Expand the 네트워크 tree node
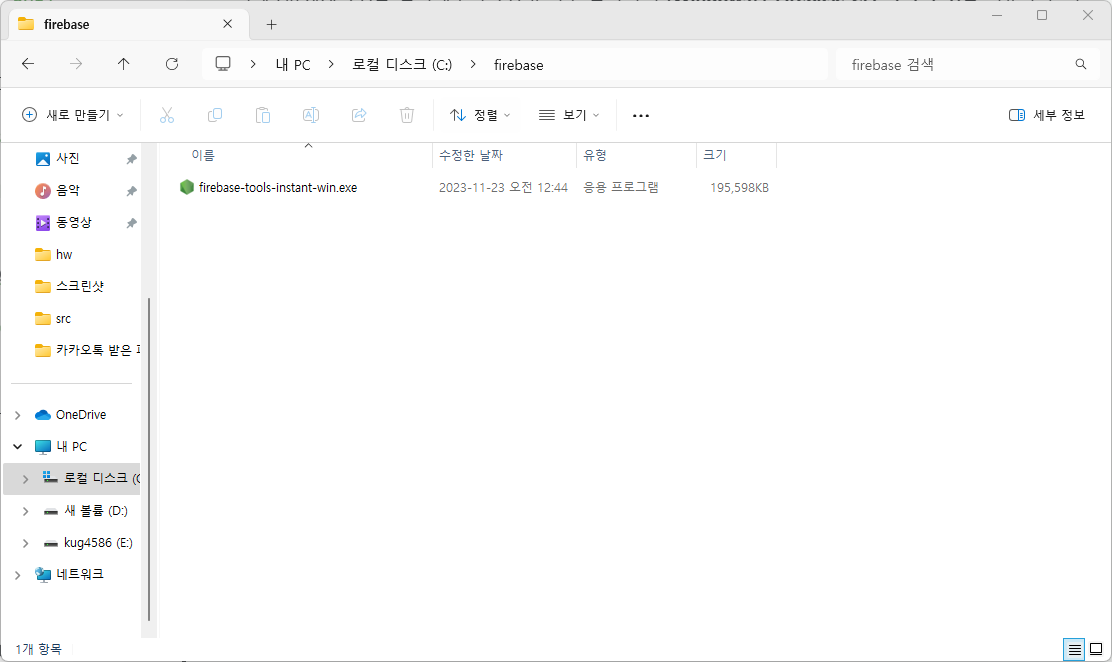 click(18, 575)
